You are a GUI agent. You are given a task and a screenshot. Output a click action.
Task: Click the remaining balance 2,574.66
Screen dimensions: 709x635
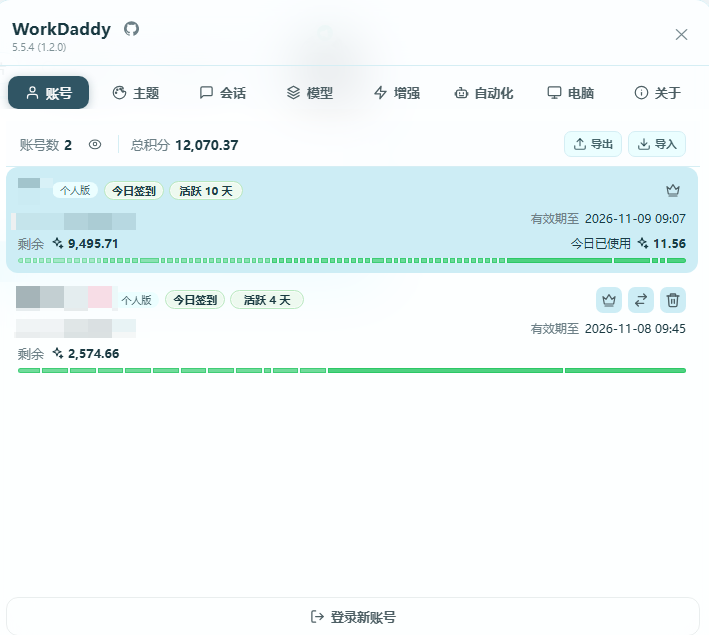(x=94, y=354)
